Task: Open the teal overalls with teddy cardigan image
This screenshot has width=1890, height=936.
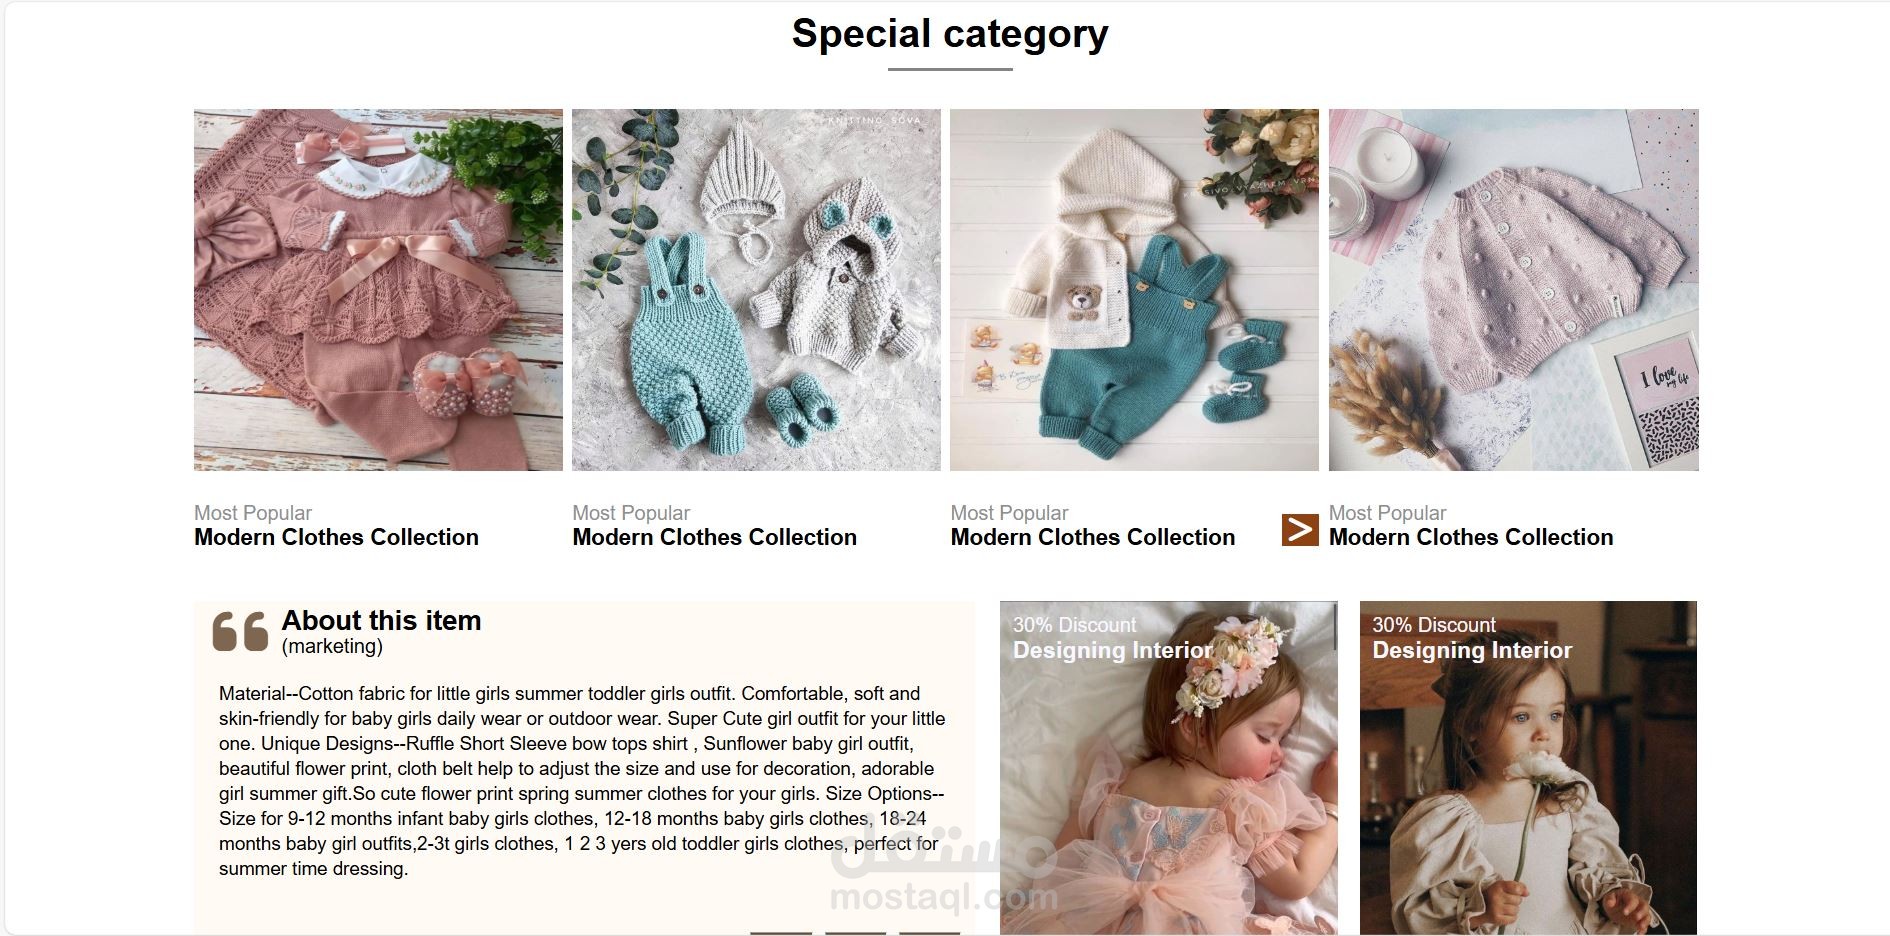Action: tap(1134, 290)
